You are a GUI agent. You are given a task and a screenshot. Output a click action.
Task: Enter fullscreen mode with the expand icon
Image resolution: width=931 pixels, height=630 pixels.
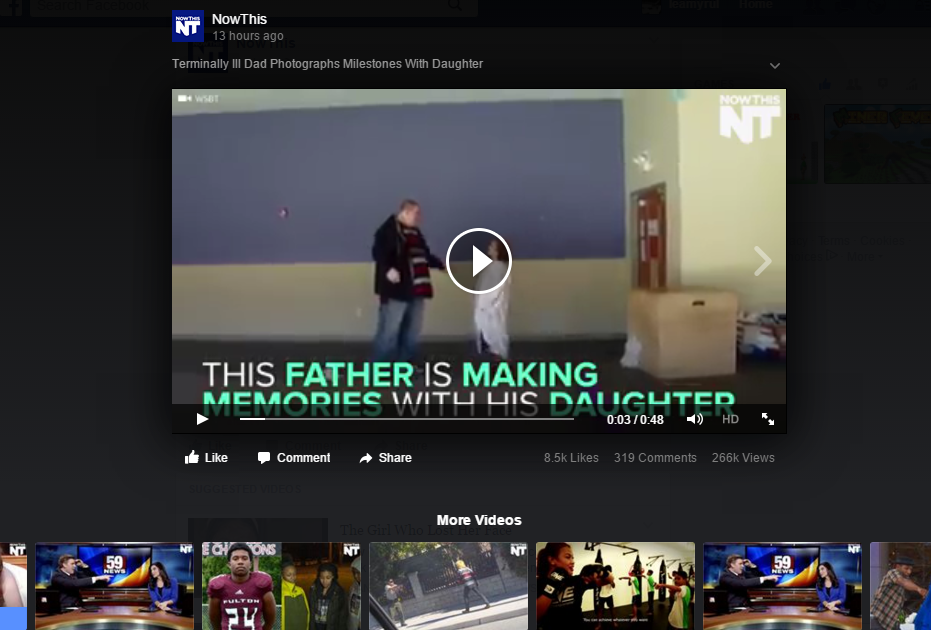(x=768, y=419)
